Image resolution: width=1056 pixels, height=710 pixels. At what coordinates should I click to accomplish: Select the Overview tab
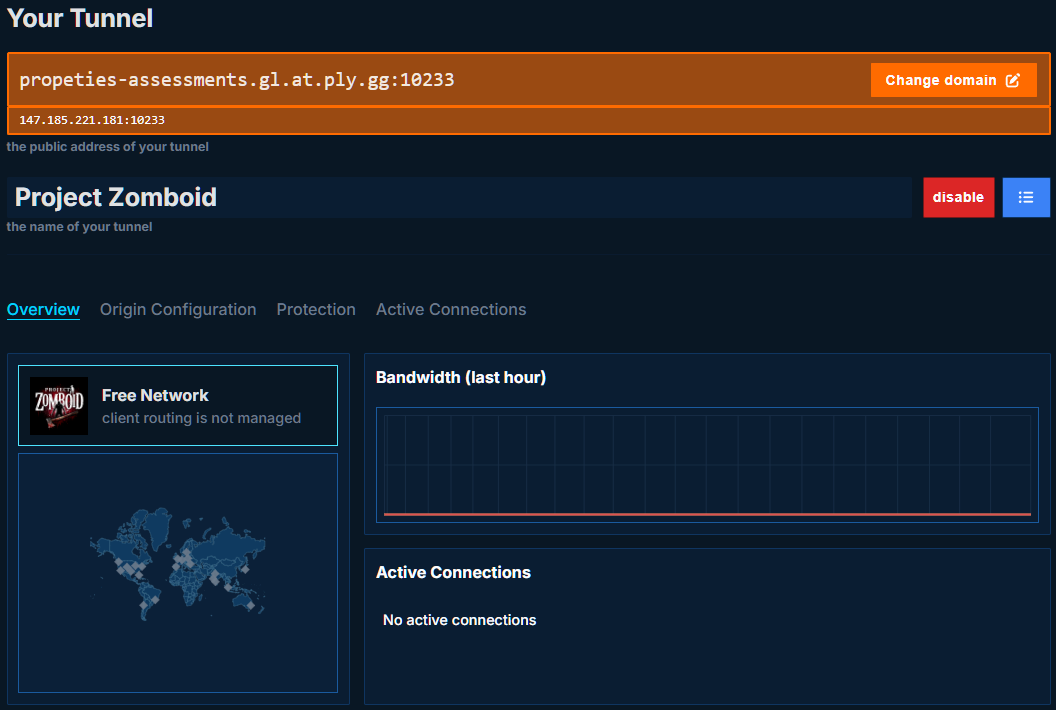pyautogui.click(x=43, y=309)
